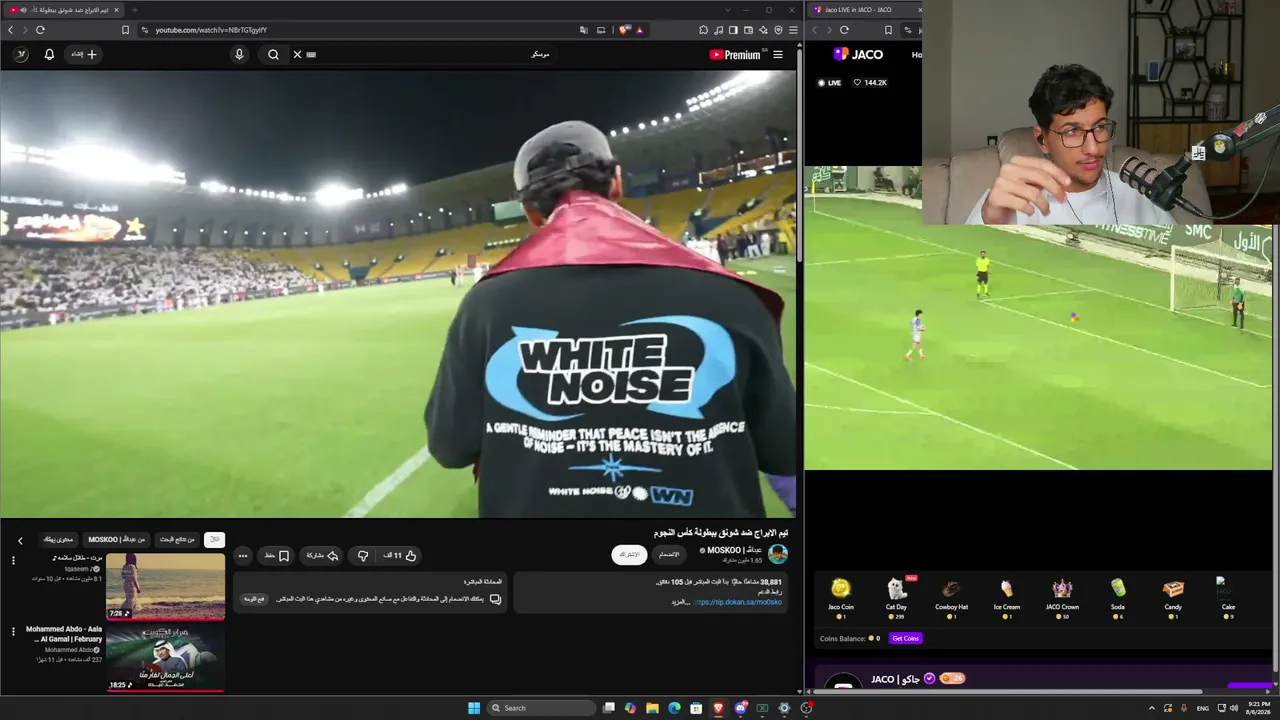
Task: Select the 'From search results' filter chip
Action: 177,539
